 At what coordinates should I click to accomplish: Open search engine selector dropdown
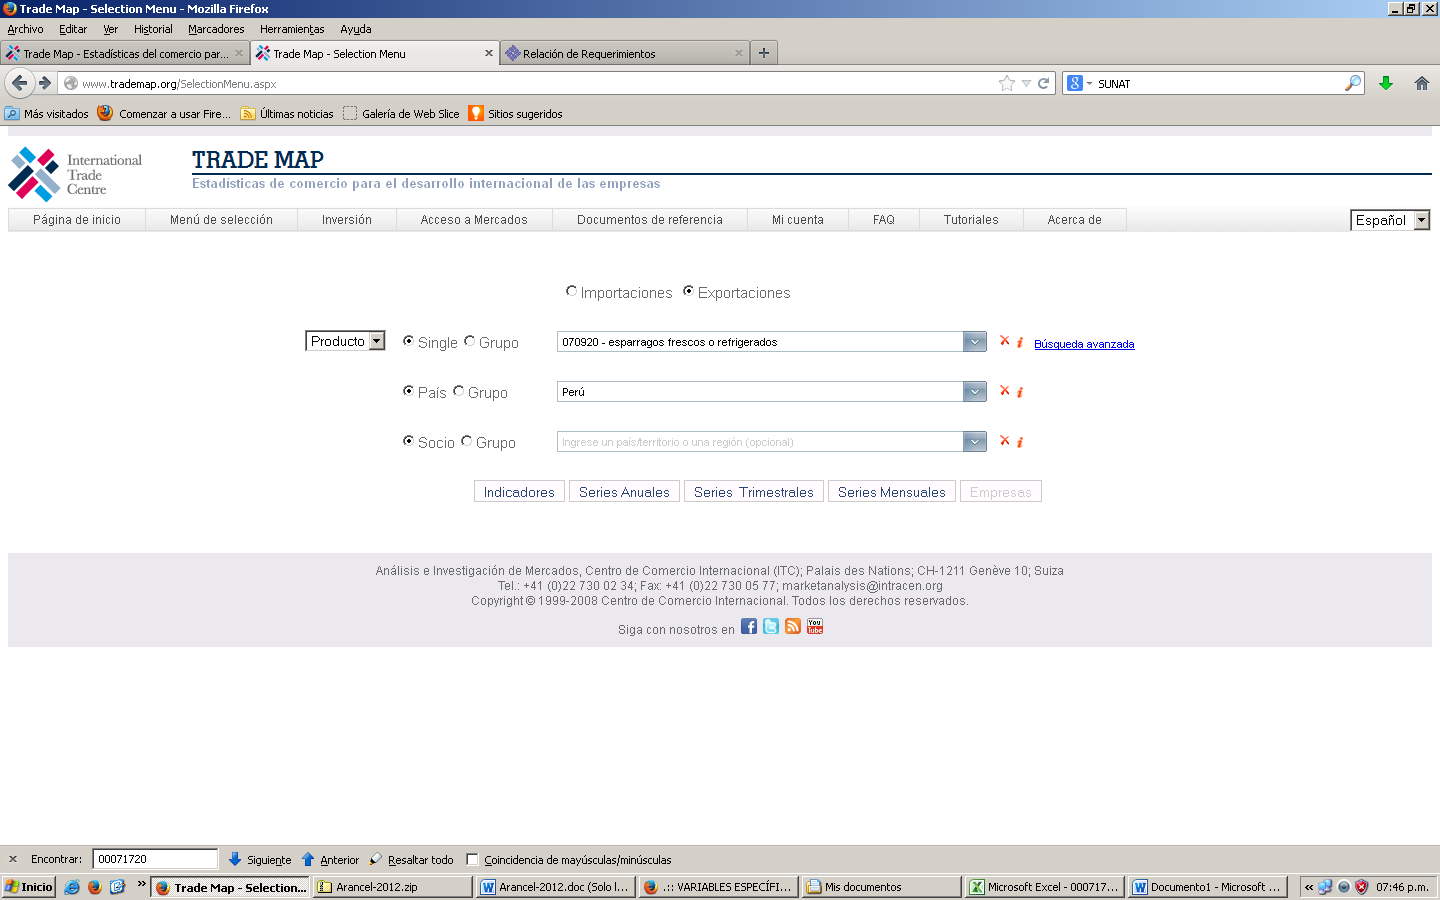1079,83
